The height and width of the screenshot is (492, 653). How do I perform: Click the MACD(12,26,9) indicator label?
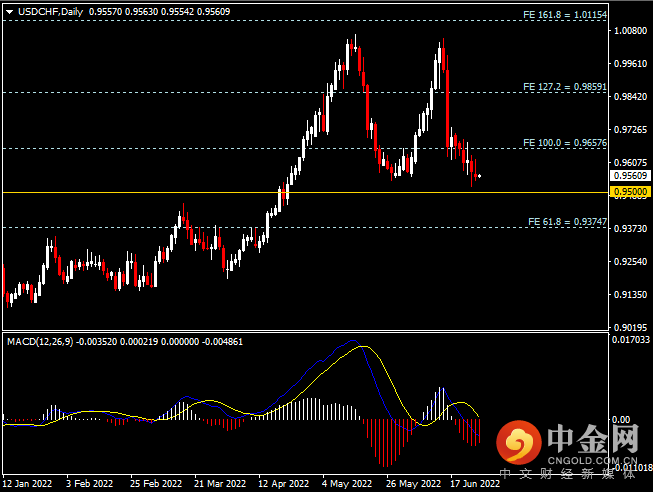pyautogui.click(x=40, y=342)
